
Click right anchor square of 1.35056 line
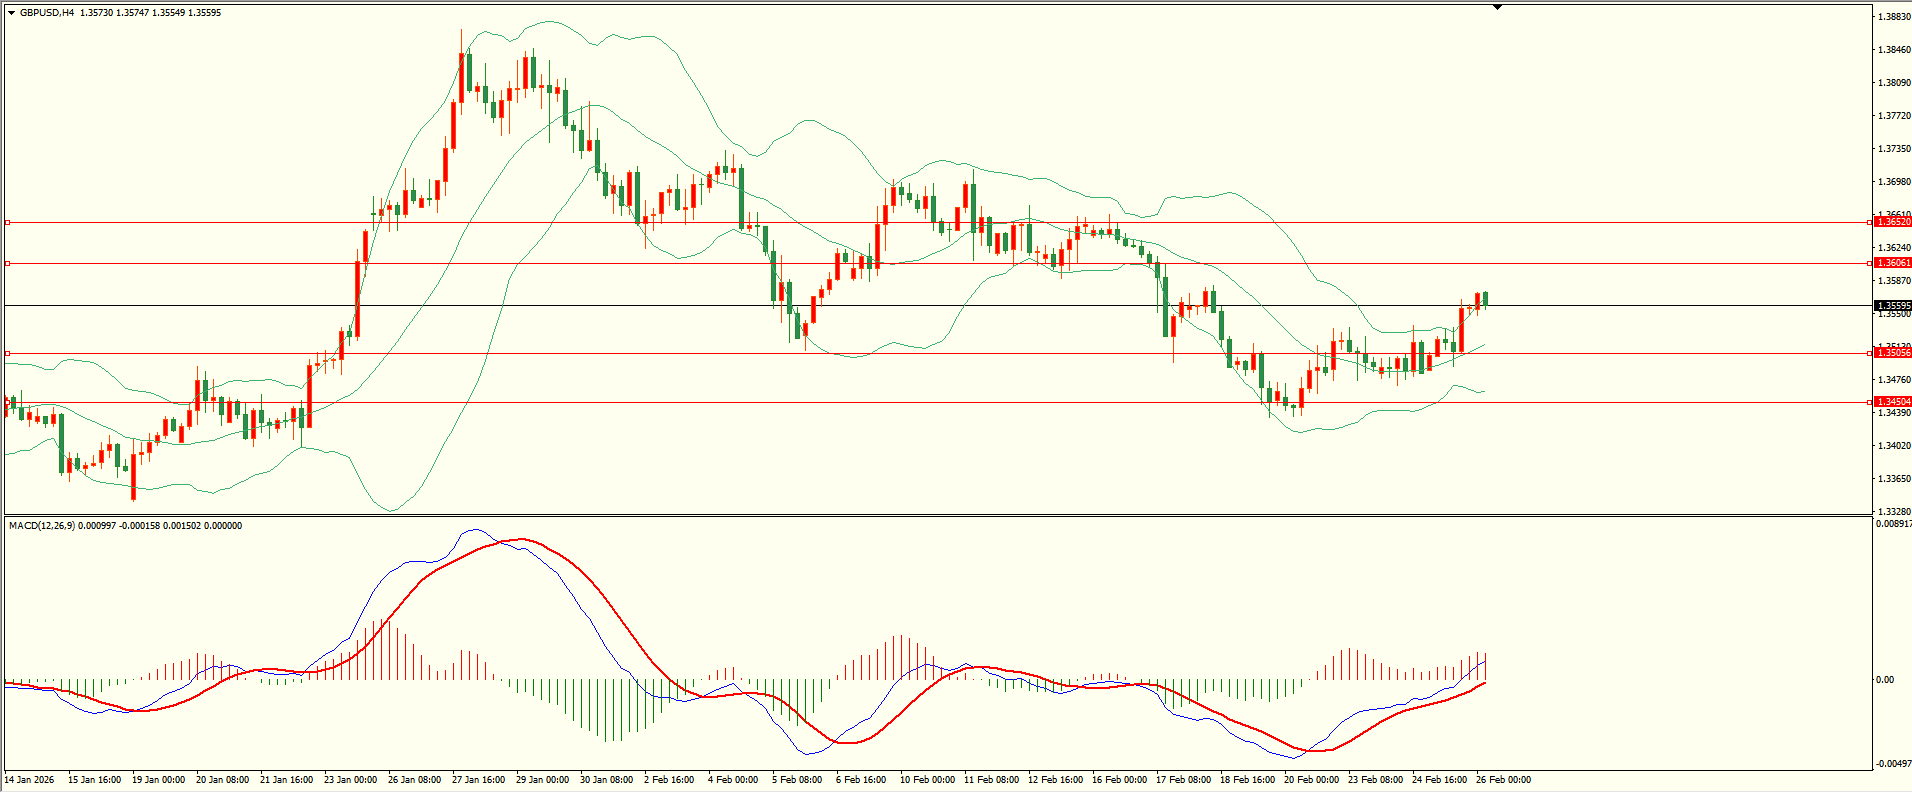click(x=1871, y=353)
